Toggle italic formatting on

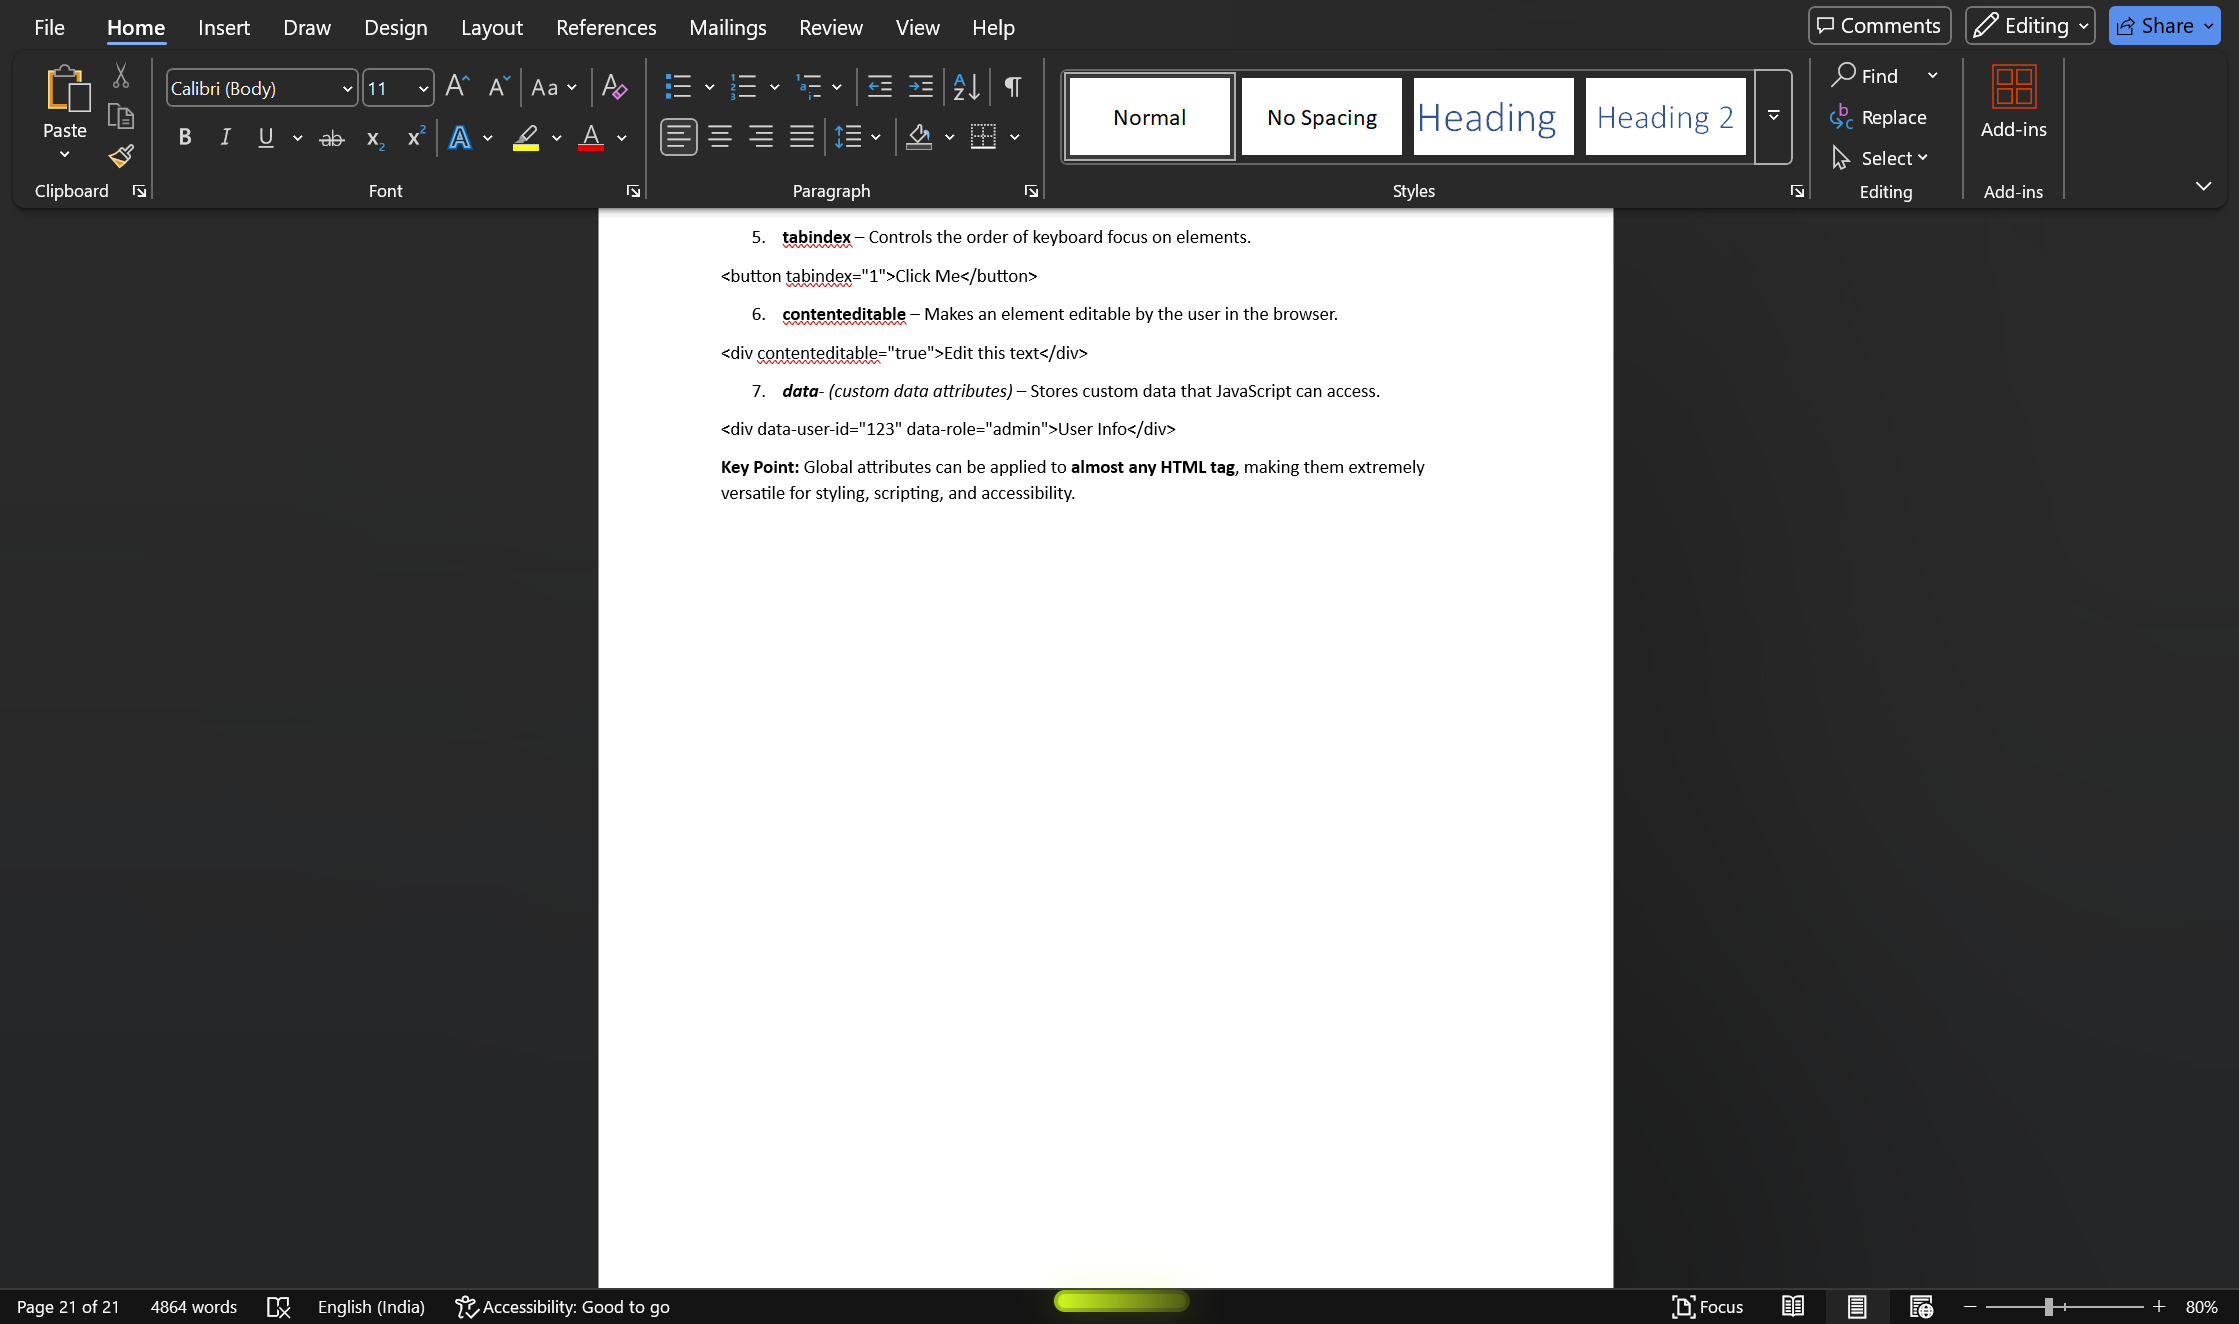click(224, 137)
